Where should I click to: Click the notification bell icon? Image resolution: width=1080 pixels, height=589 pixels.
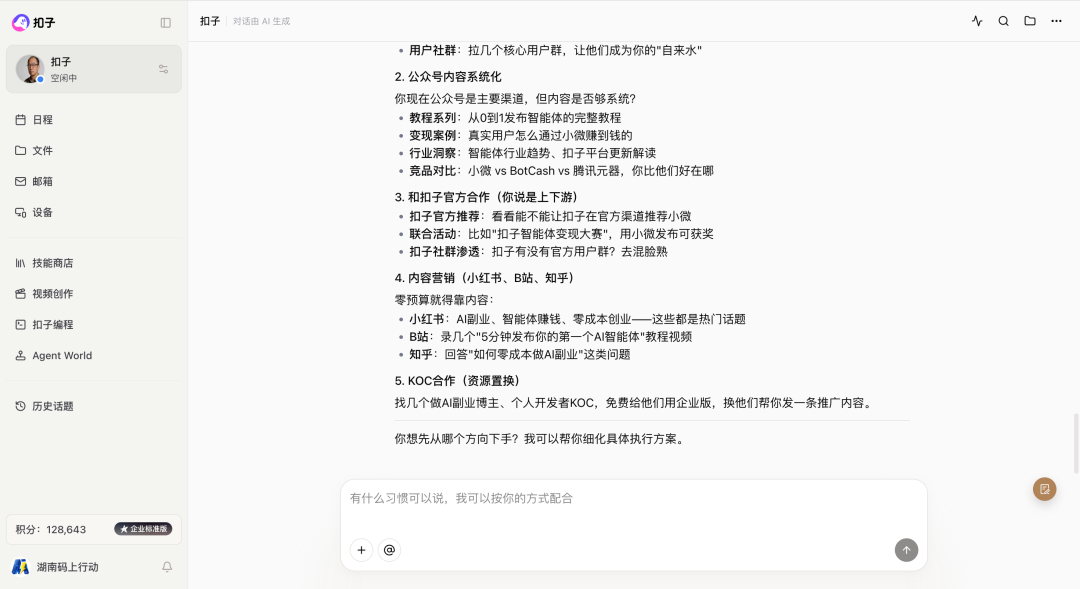[x=167, y=567]
